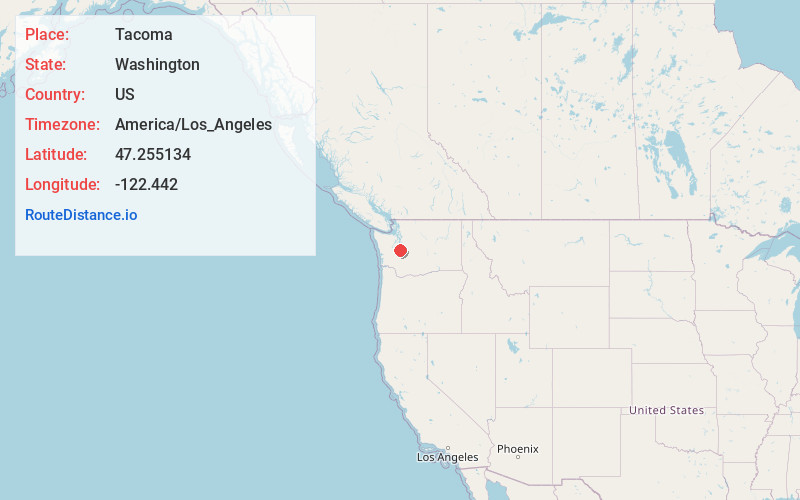The image size is (800, 500).
Task: Click the Longitude: label
Action: click(x=63, y=185)
